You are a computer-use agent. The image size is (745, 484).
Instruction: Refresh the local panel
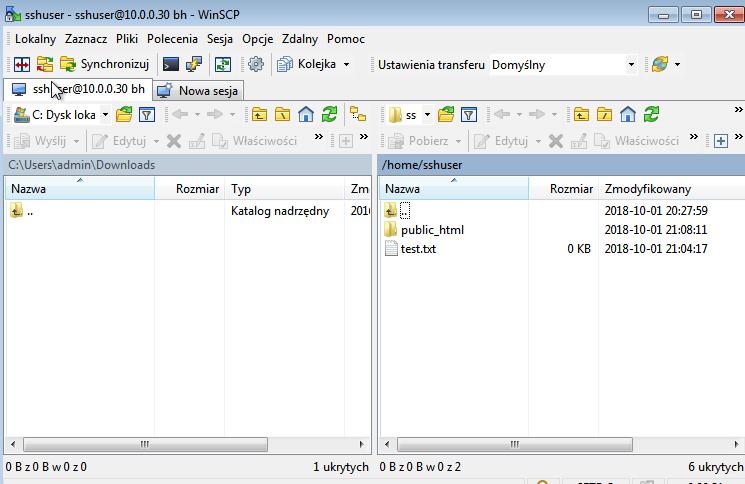(x=329, y=114)
